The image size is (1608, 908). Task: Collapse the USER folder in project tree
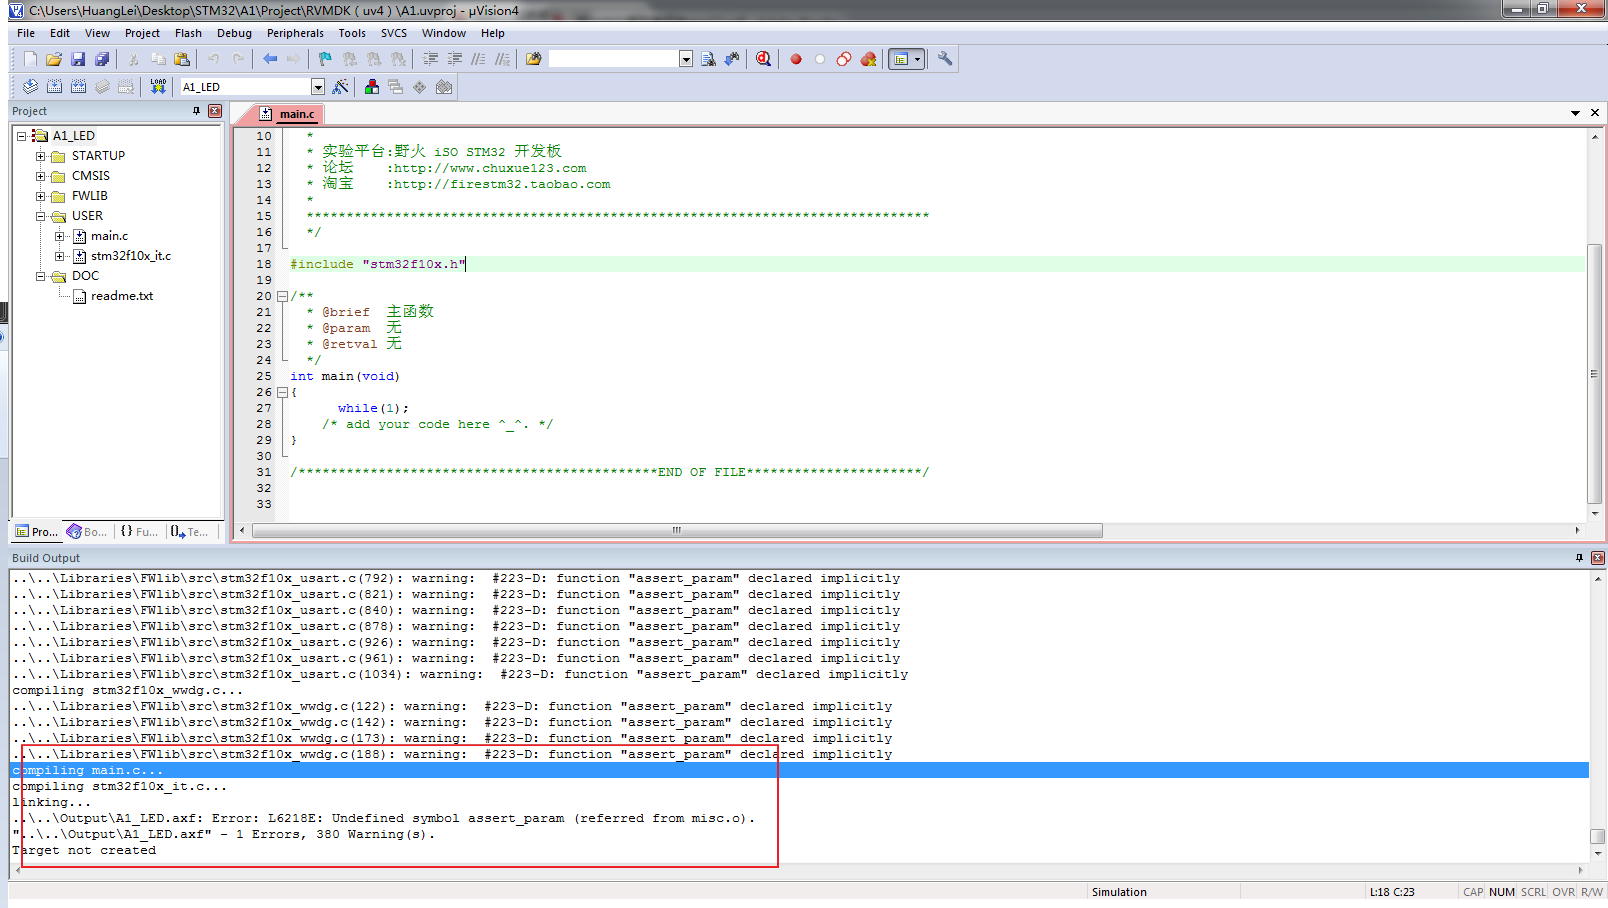[41, 216]
